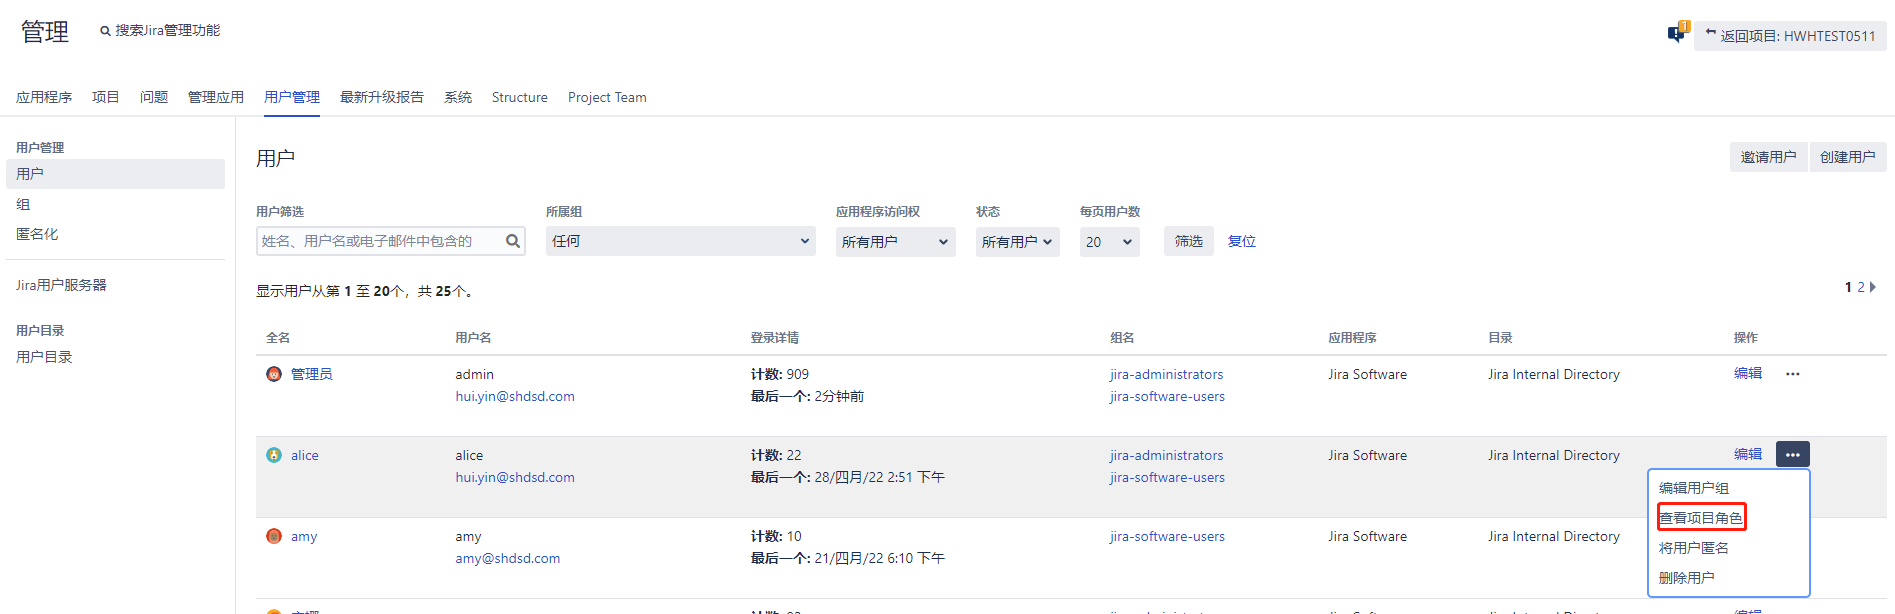Change the 每页用户数 per-page dropdown
This screenshot has width=1895, height=614.
point(1109,242)
